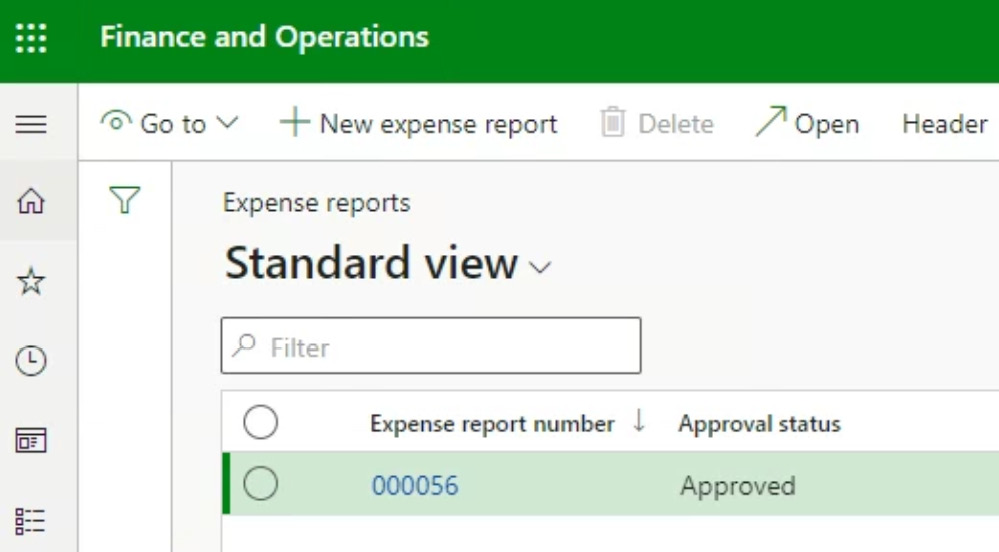The width and height of the screenshot is (999, 552).
Task: Click the Approval status column header
Action: point(759,424)
